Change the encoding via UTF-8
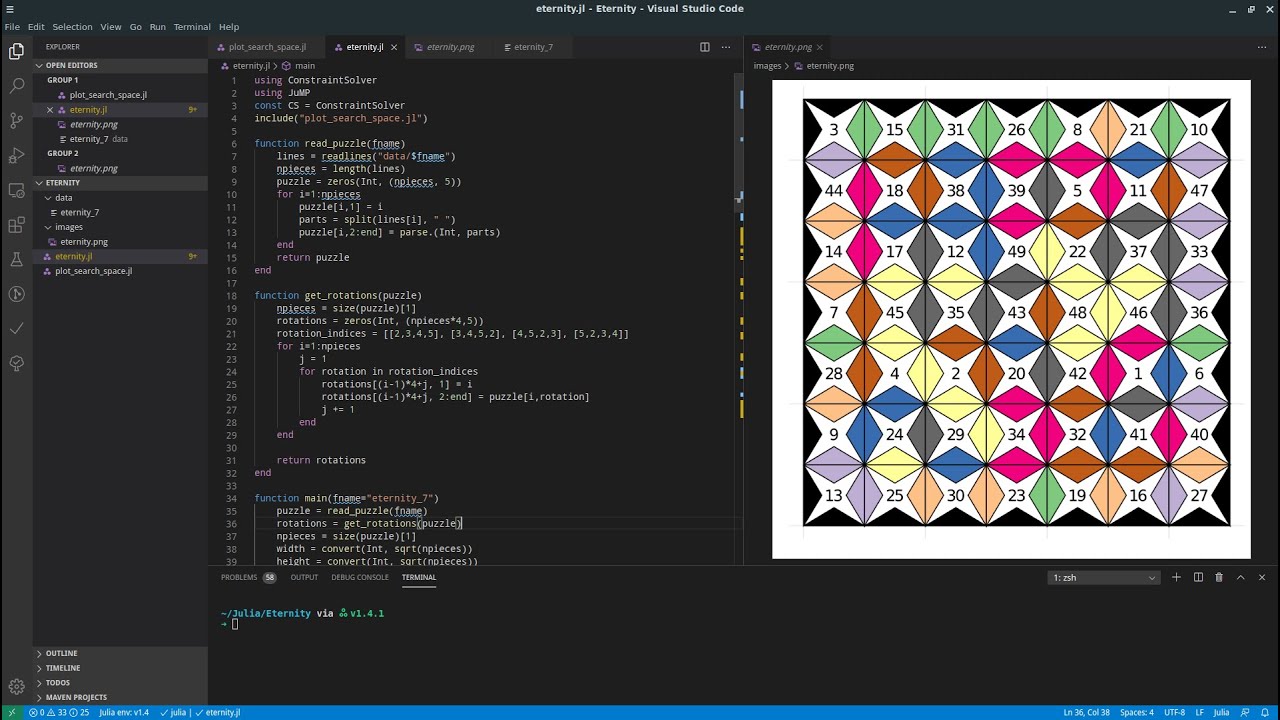This screenshot has height=720, width=1280. pyautogui.click(x=1174, y=712)
